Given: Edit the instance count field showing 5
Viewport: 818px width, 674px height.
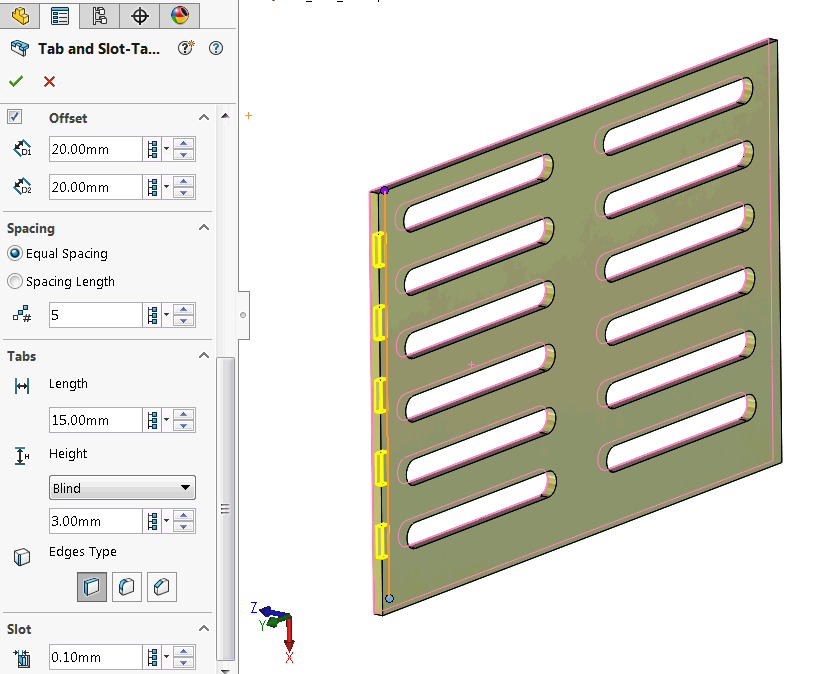Looking at the screenshot, I should click(95, 315).
